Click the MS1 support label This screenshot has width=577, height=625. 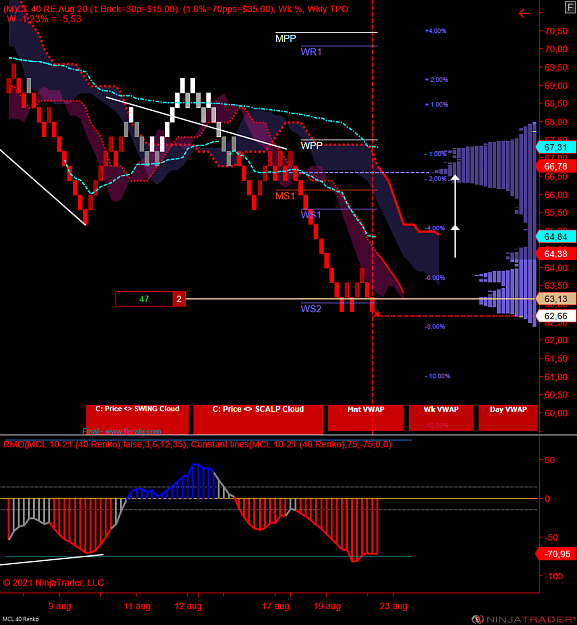[285, 196]
